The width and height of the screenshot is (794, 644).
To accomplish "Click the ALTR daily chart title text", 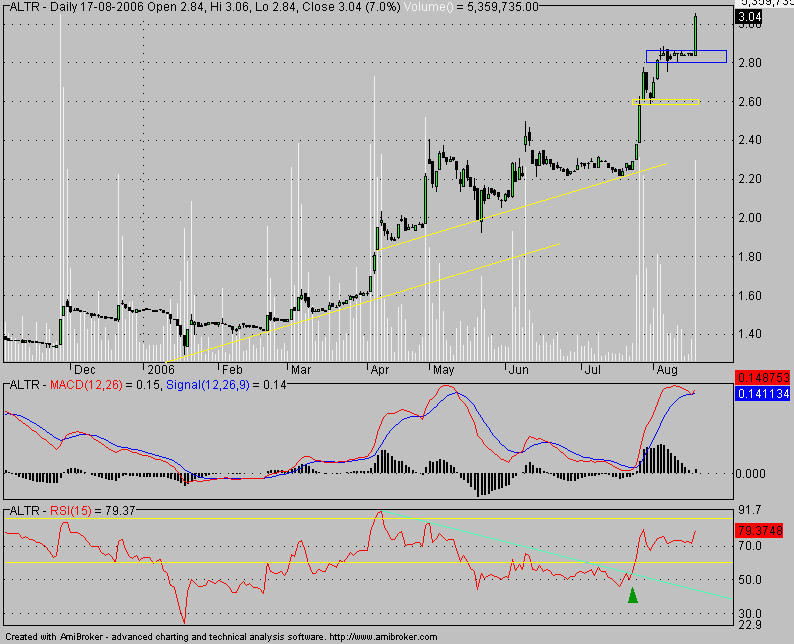I will (x=205, y=7).
